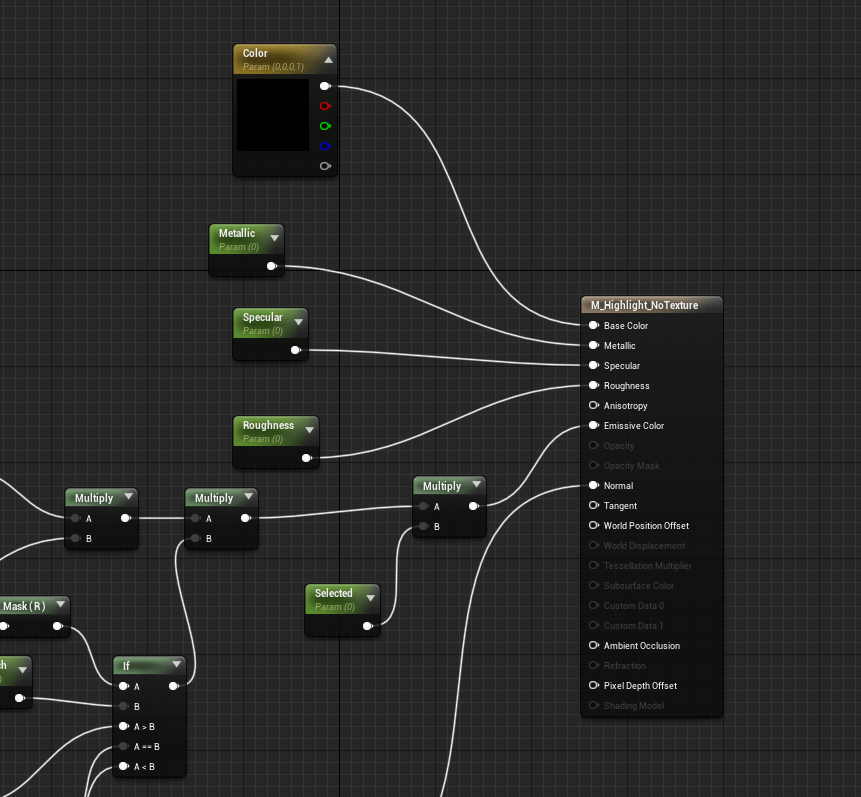
Task: Click the green channel output pin on Color node
Action: pyautogui.click(x=325, y=126)
